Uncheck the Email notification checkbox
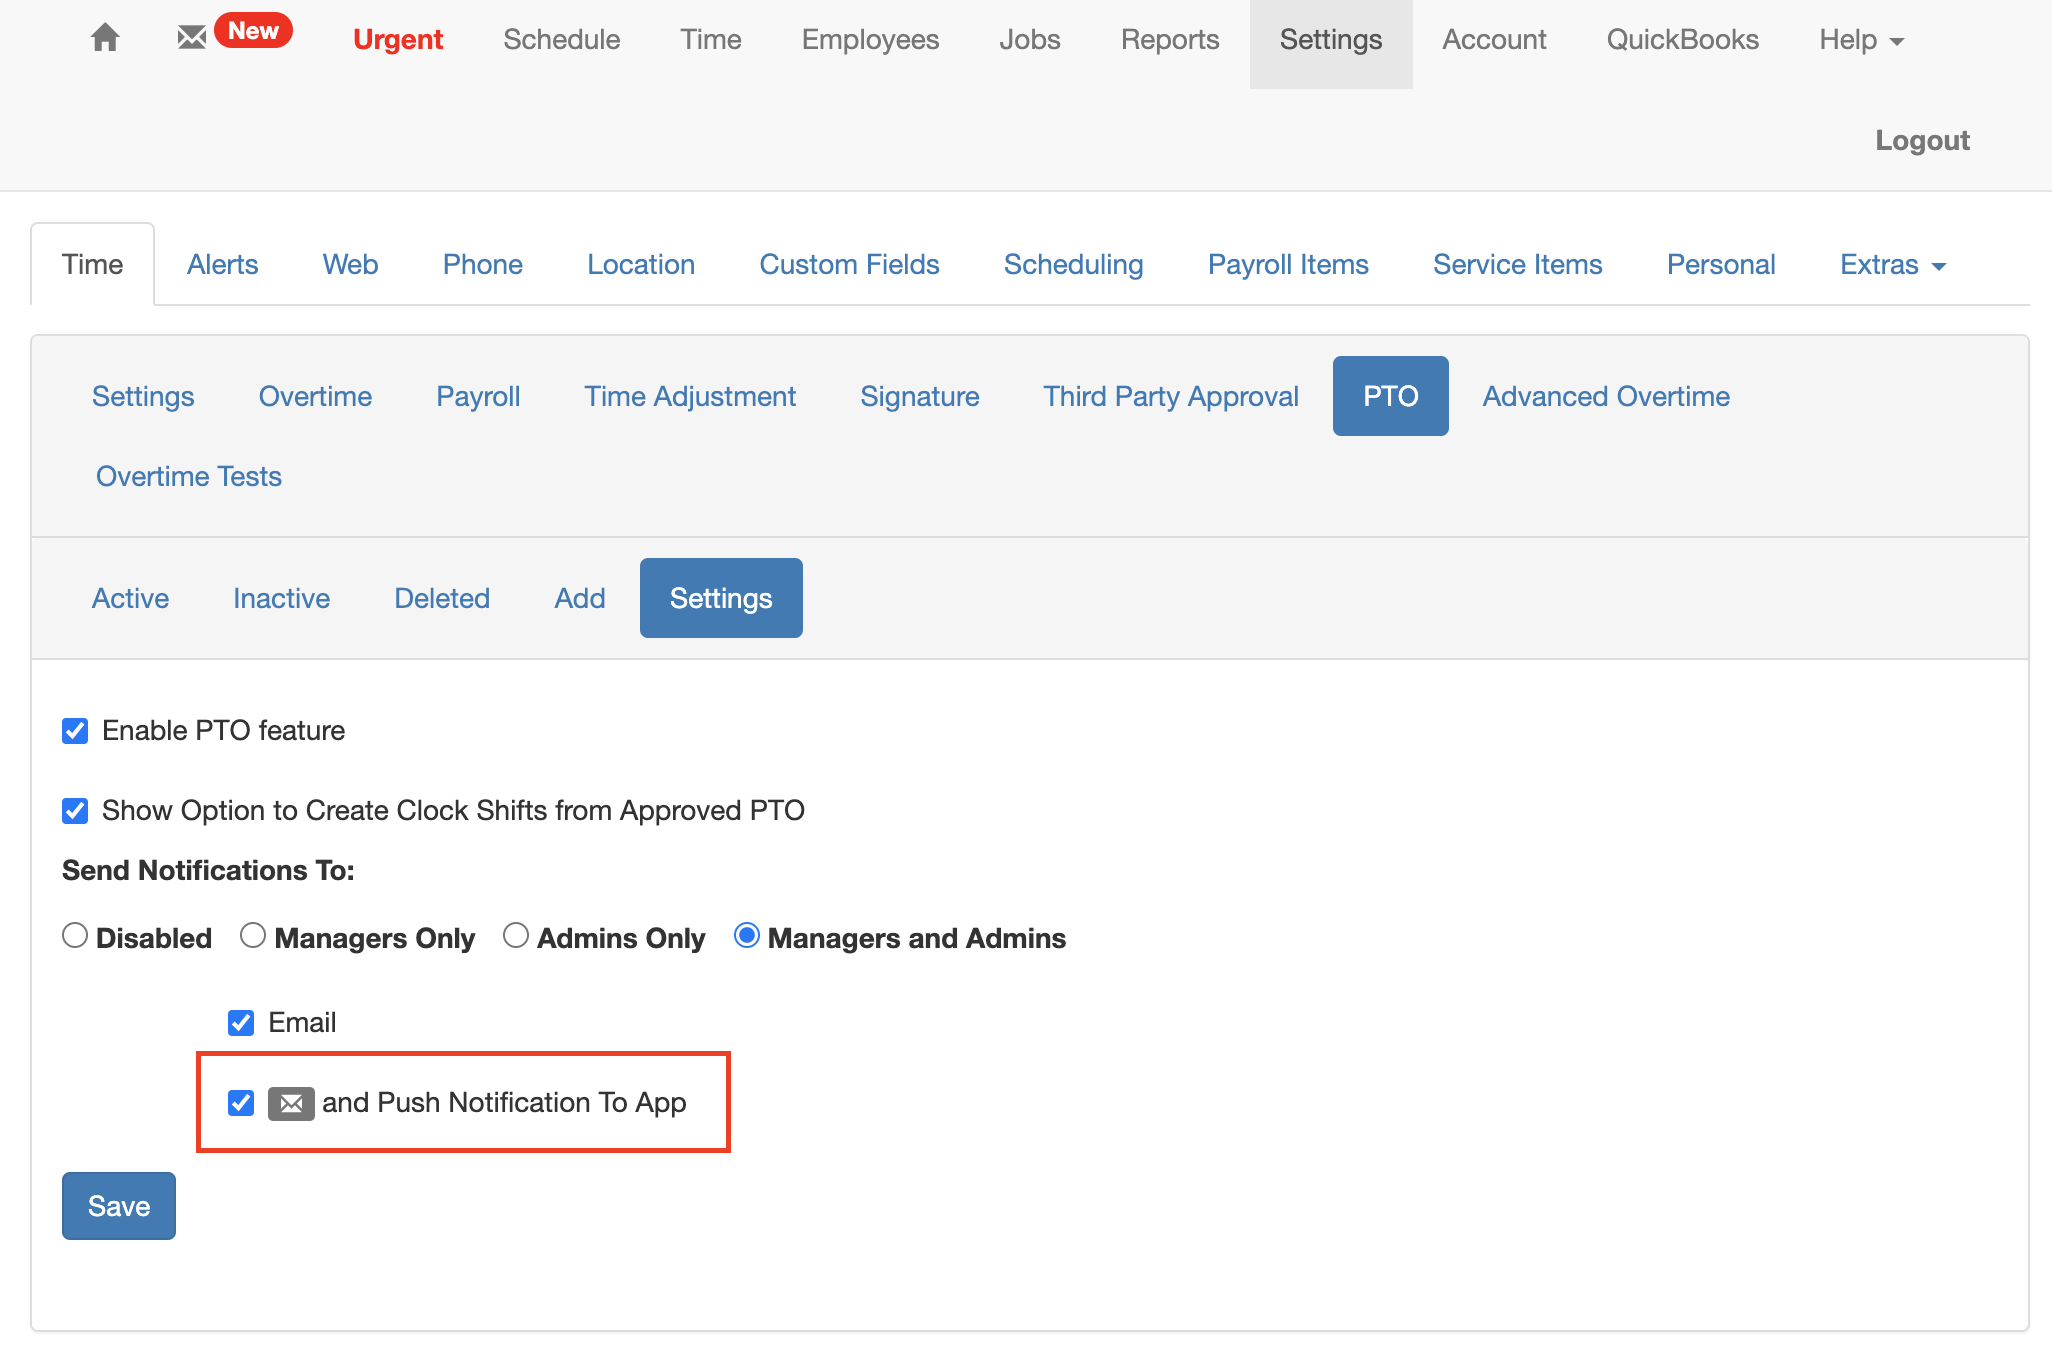Screen dimensions: 2052x1346 241,1023
